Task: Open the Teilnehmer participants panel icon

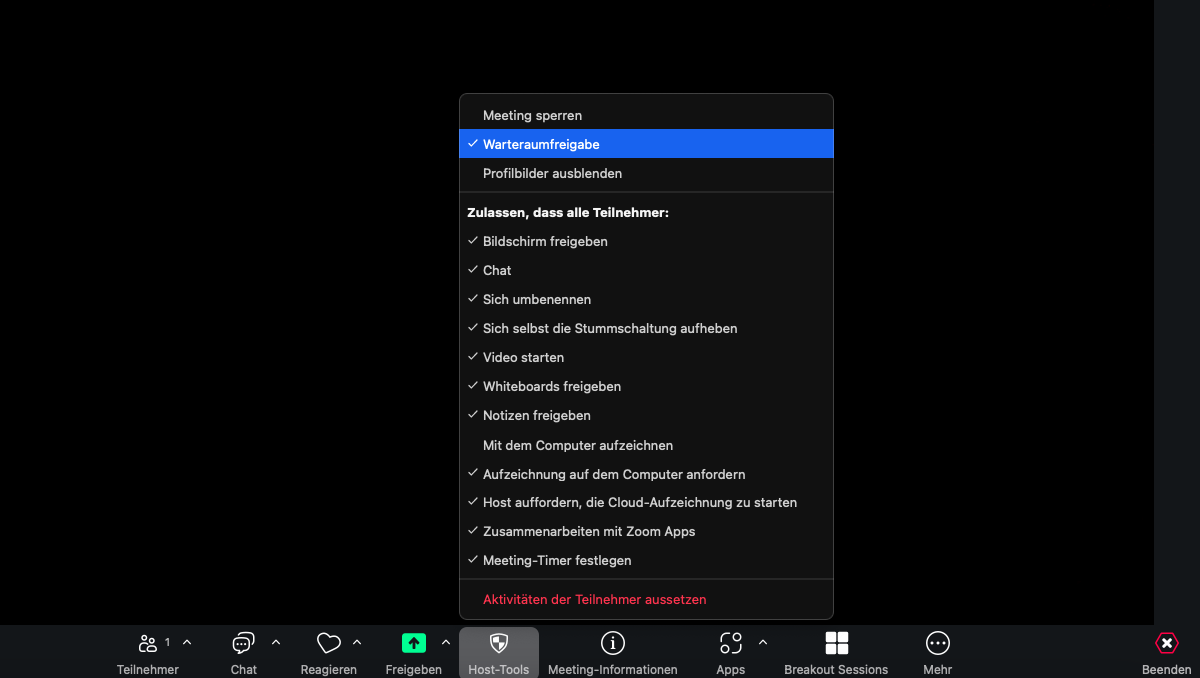Action: pos(148,643)
